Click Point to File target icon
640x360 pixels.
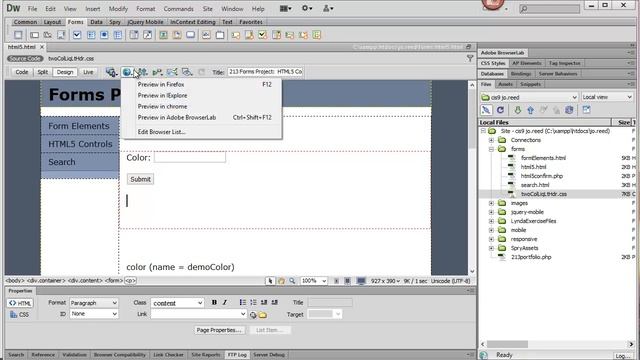tap(253, 315)
